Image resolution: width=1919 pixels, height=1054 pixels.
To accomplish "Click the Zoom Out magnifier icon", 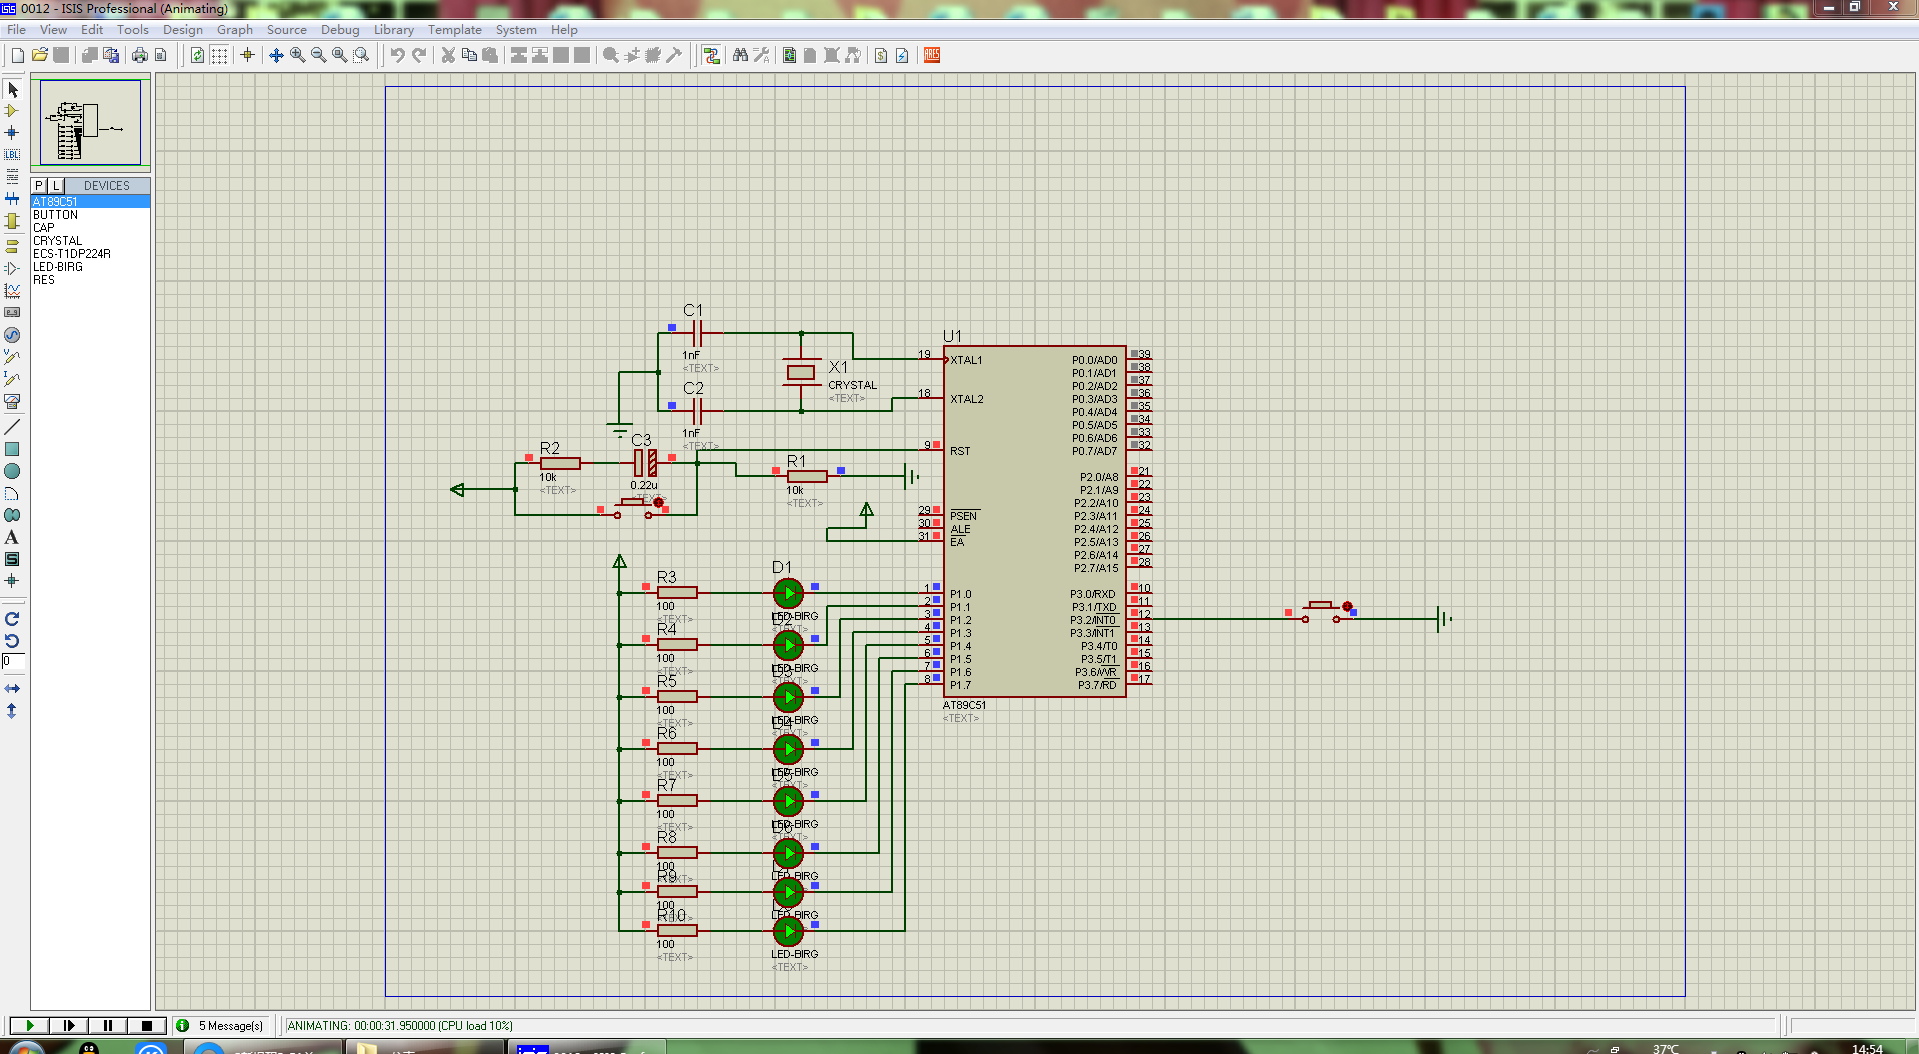I will (x=318, y=55).
